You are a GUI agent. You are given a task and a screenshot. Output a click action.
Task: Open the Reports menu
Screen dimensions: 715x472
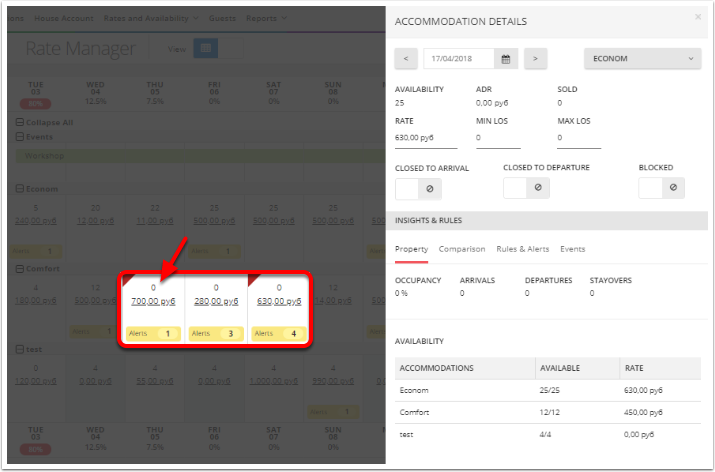pyautogui.click(x=266, y=18)
